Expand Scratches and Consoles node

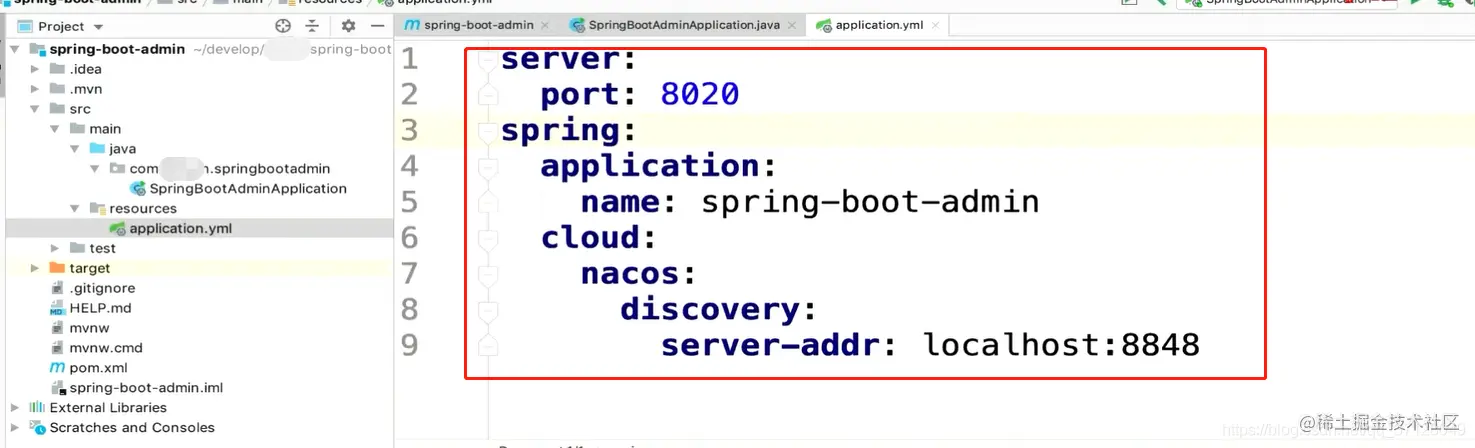pos(15,428)
